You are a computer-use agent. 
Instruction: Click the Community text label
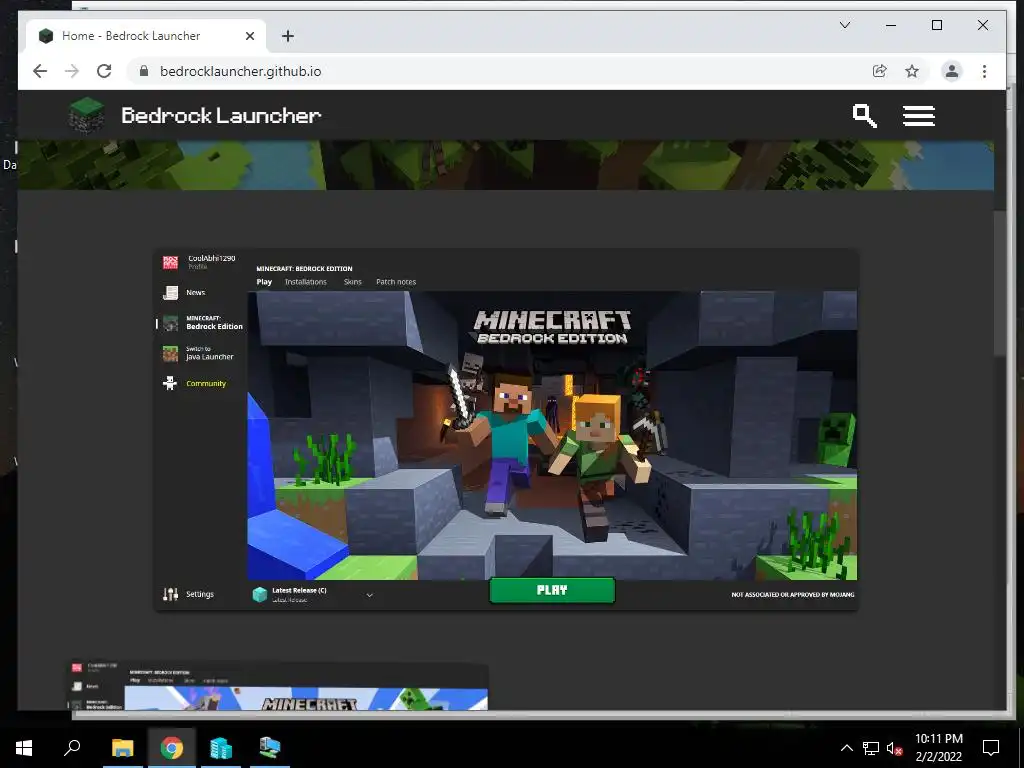click(206, 383)
